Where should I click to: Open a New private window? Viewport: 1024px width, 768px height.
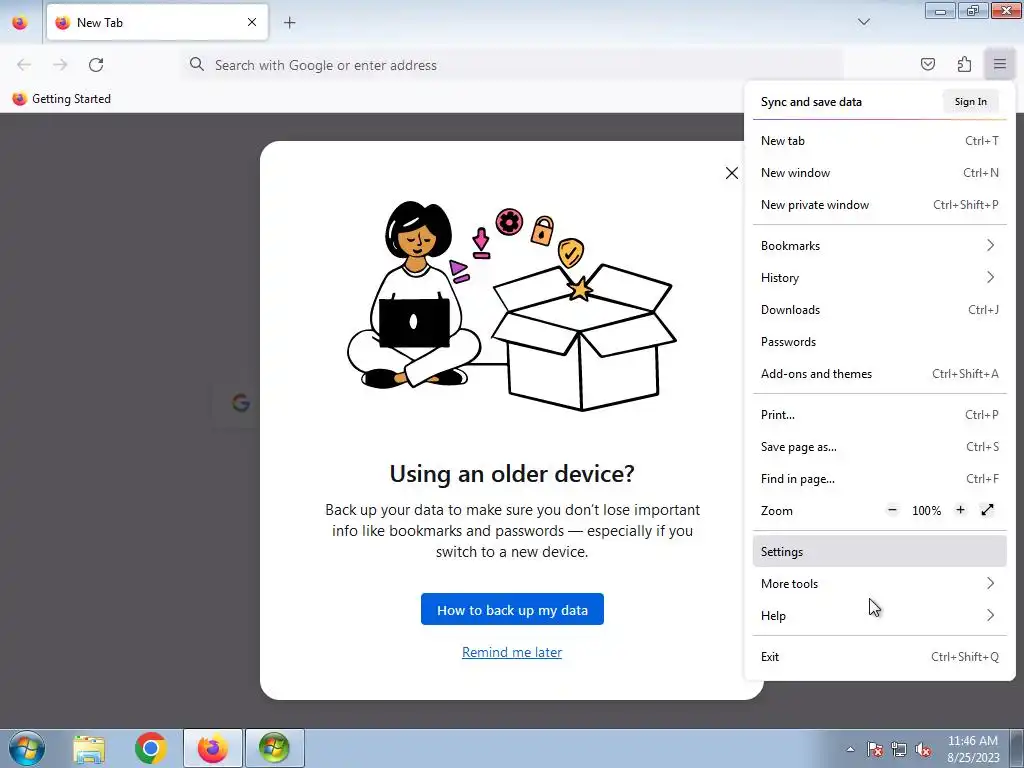pos(879,205)
